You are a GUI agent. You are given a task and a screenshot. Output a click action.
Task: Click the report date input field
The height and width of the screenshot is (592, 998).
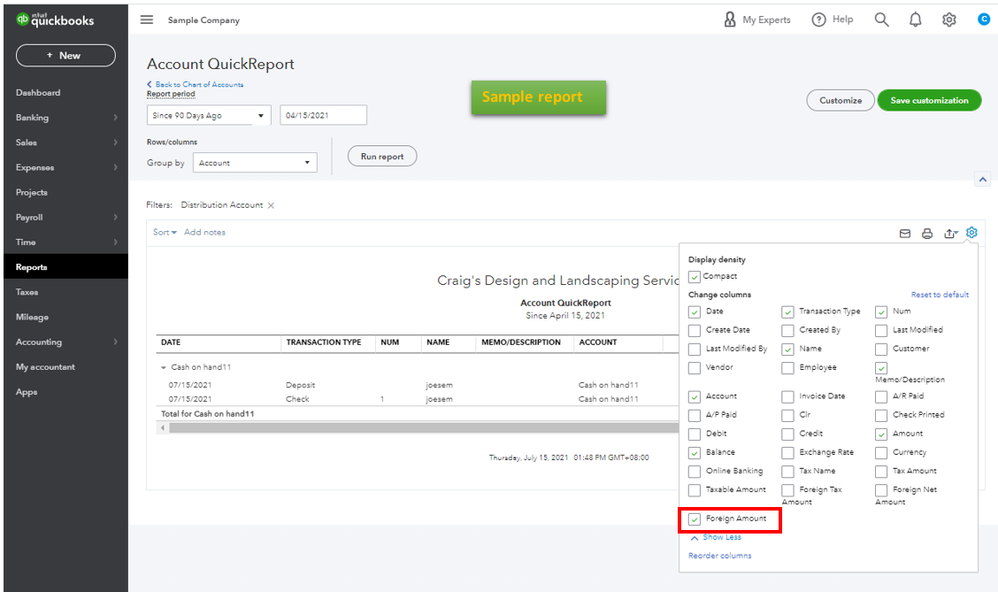[325, 115]
